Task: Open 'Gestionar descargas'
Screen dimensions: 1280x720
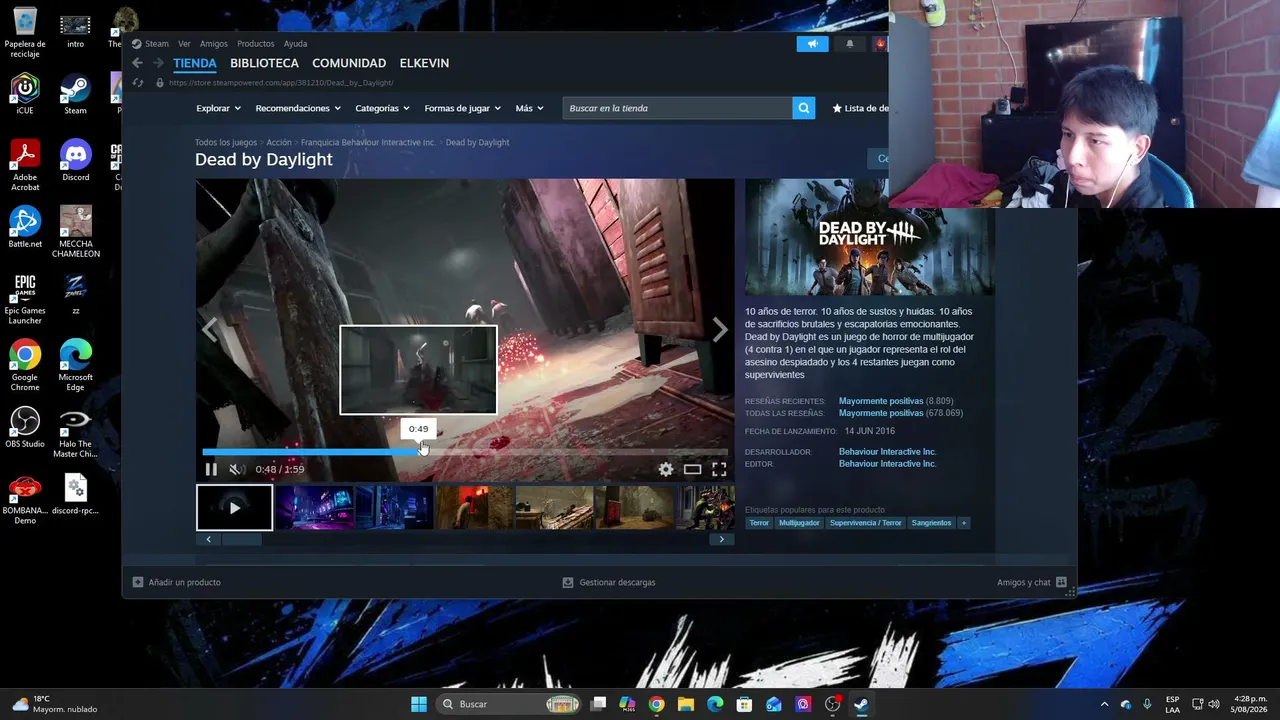Action: click(x=609, y=582)
